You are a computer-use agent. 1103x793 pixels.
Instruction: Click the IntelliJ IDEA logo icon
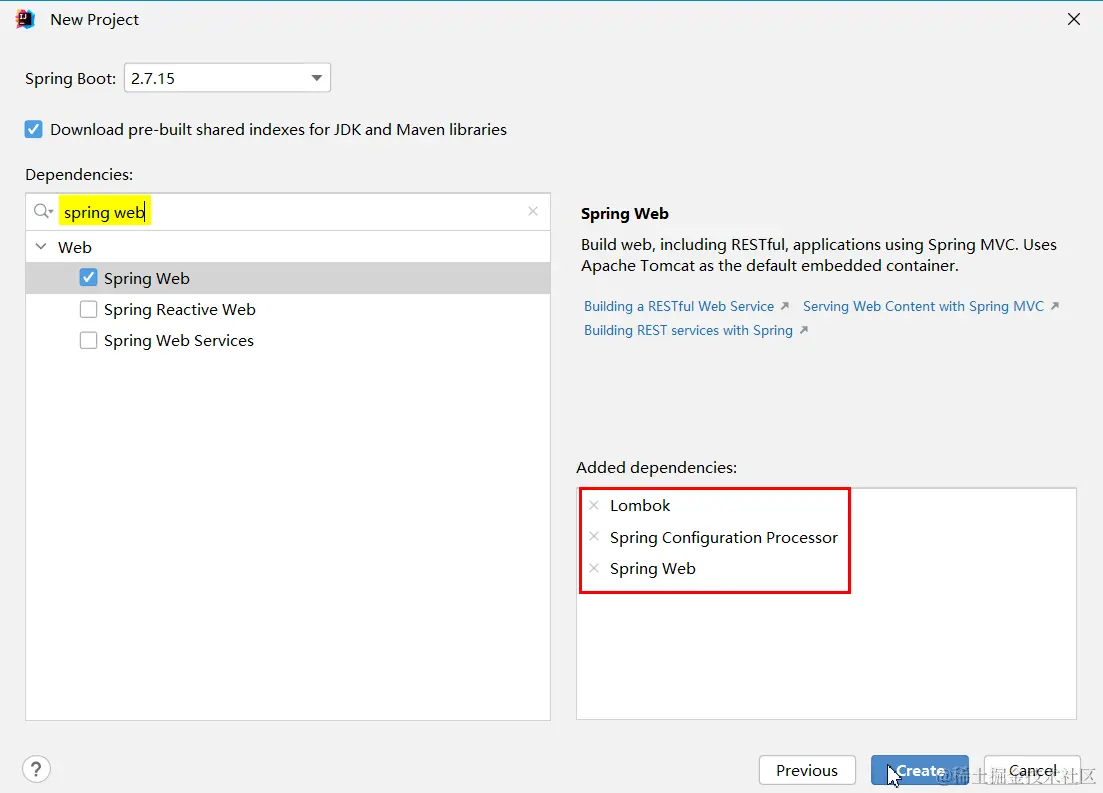pos(25,19)
